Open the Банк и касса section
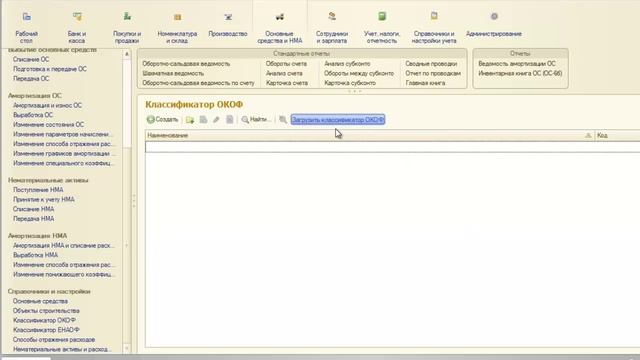Screen dimensions: 640x360 click(x=77, y=27)
